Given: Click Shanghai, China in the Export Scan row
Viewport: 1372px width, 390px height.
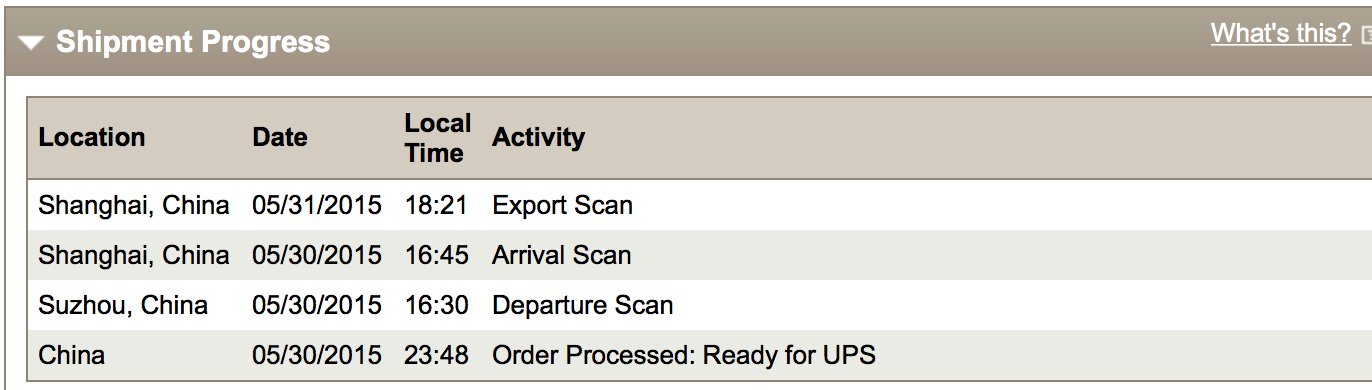Looking at the screenshot, I should coord(134,205).
